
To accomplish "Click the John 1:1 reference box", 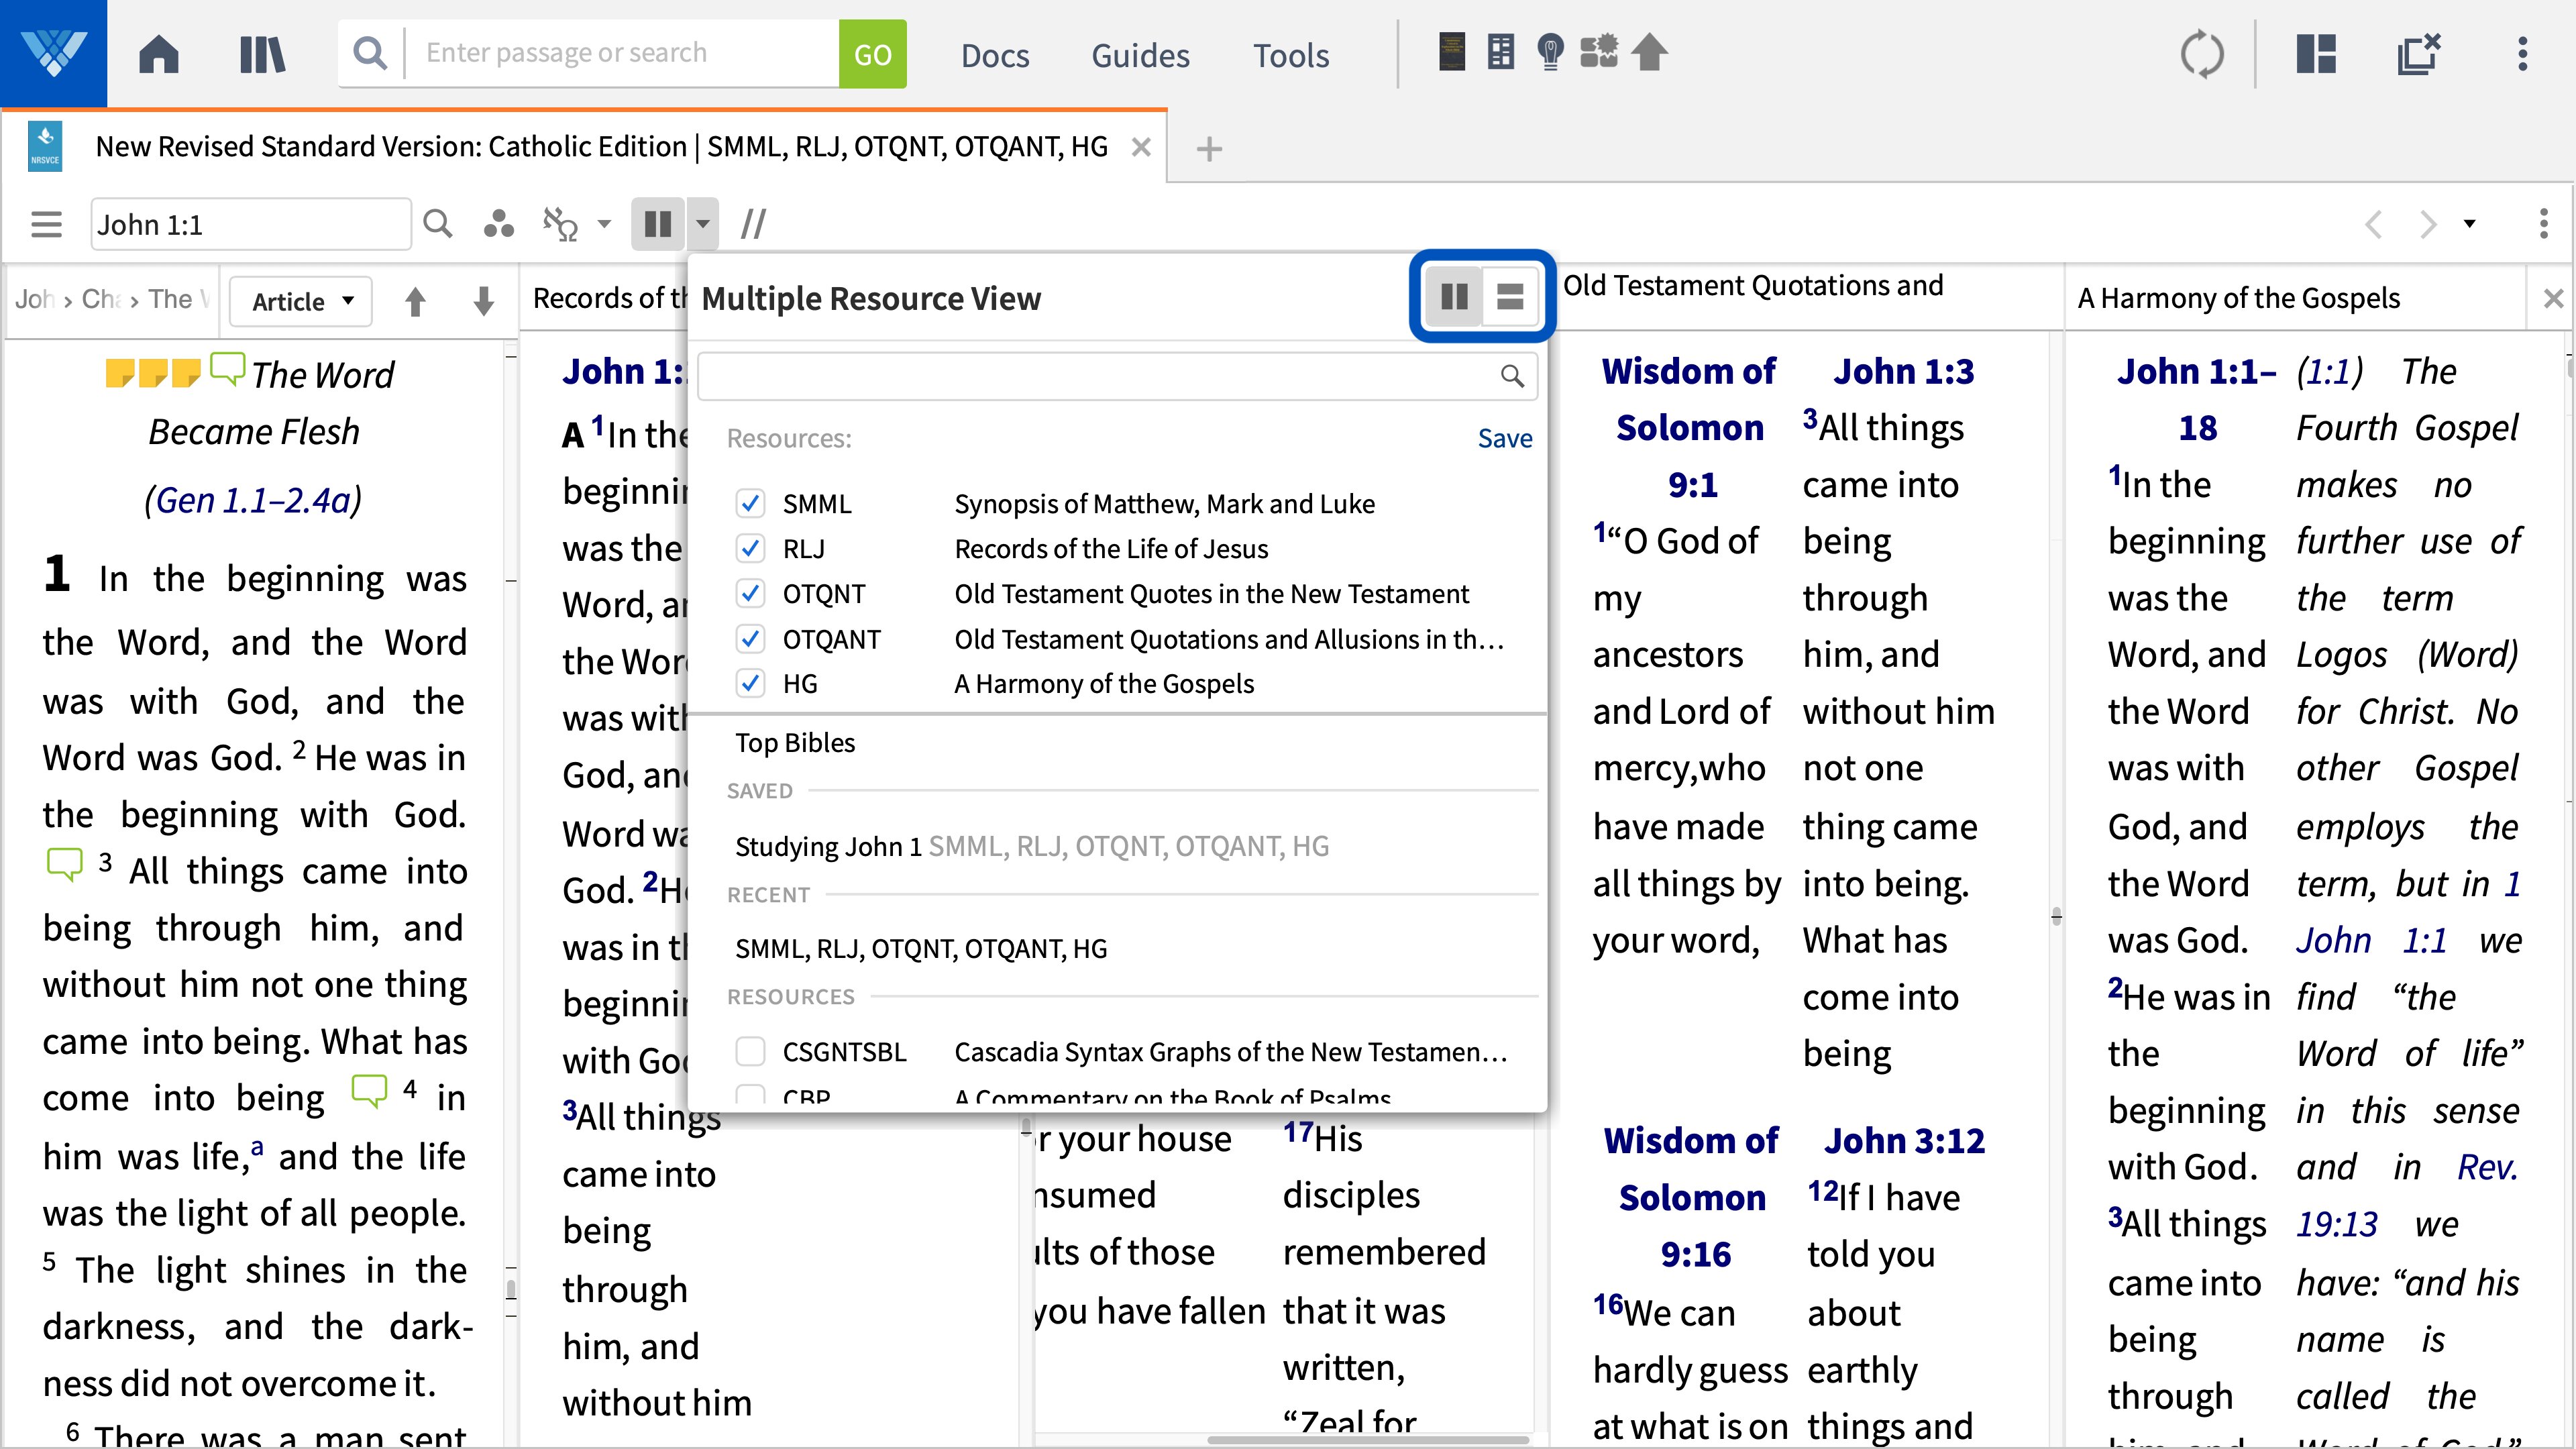I will (x=250, y=224).
